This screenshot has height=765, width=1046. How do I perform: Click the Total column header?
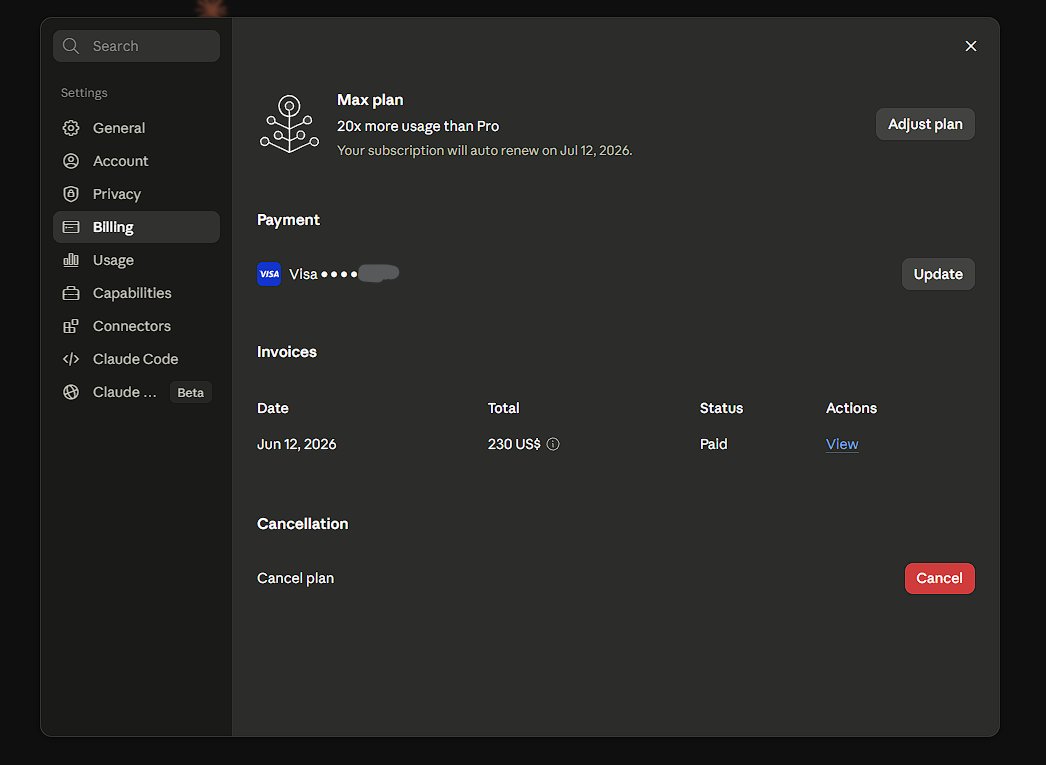(504, 408)
